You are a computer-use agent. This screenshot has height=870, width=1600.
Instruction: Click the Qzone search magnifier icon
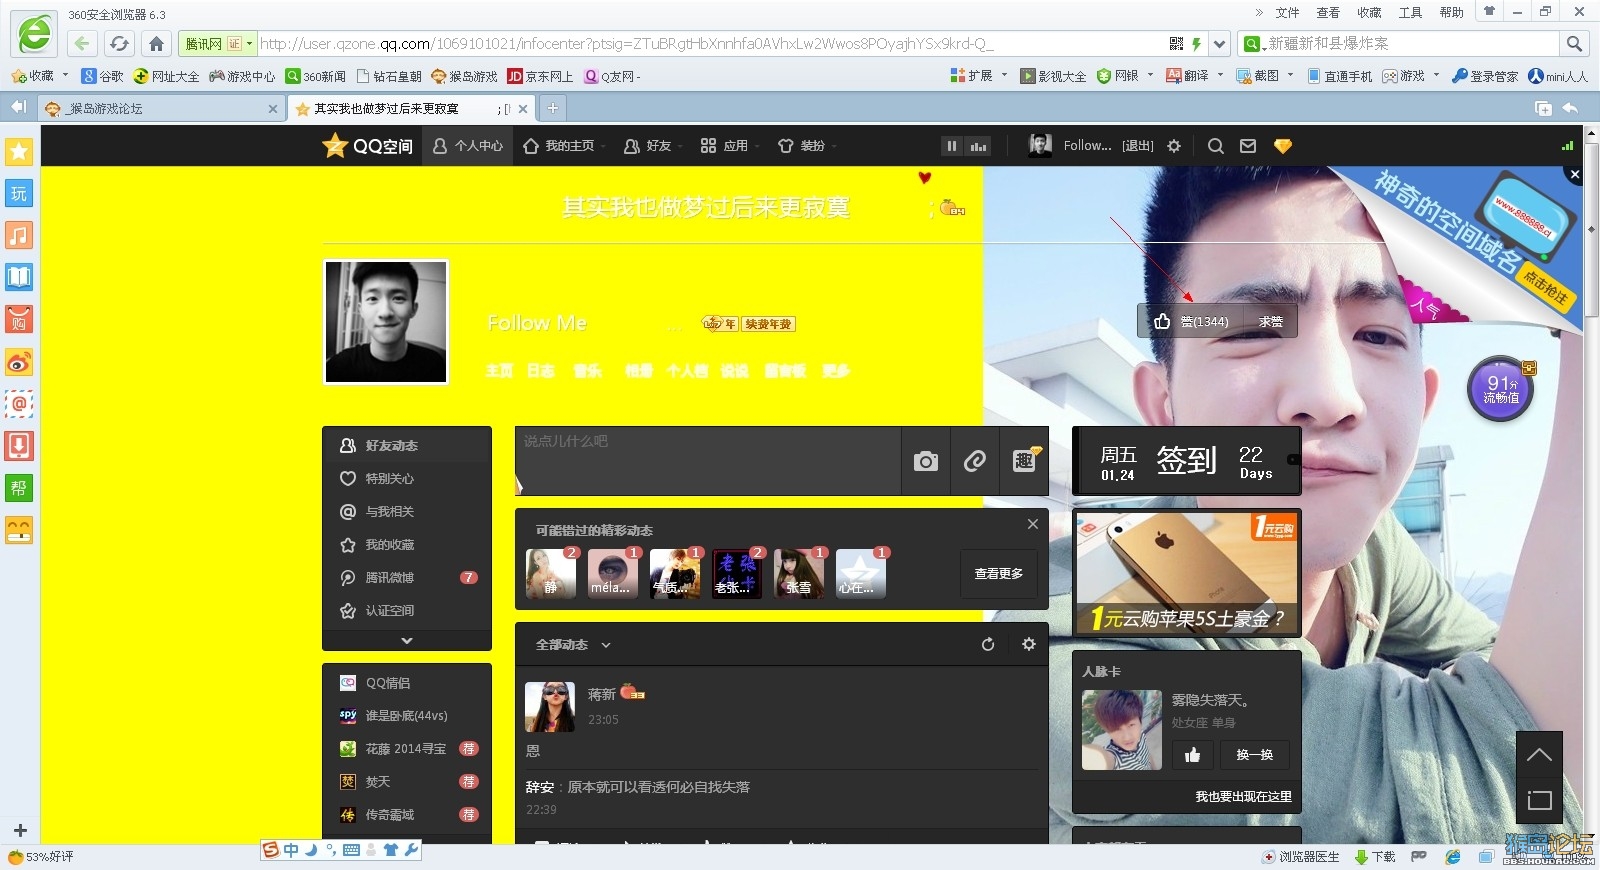point(1216,146)
